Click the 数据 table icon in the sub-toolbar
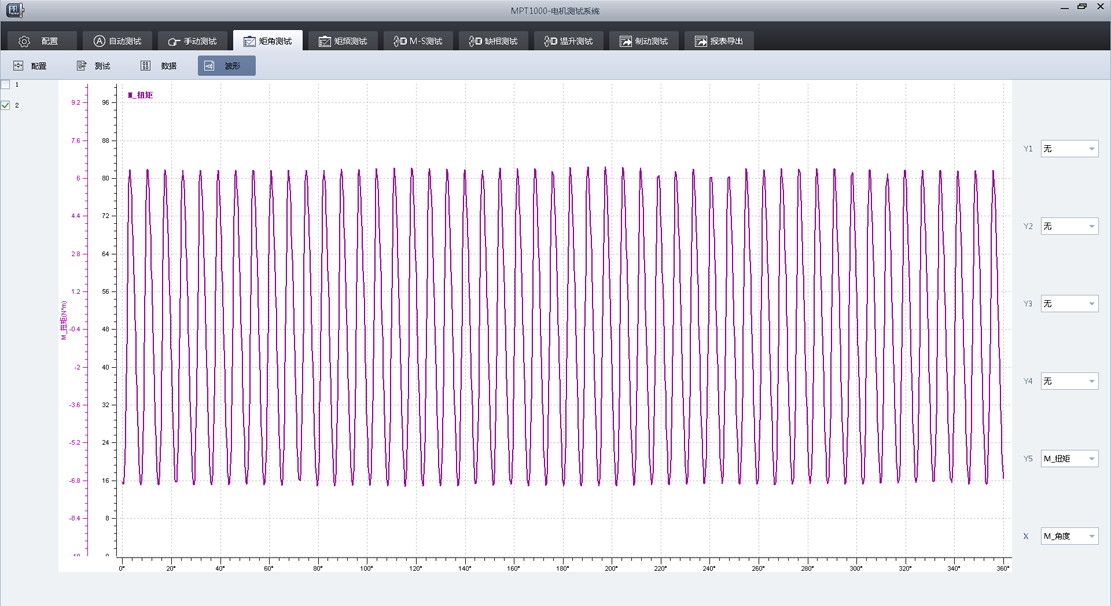The height and width of the screenshot is (606, 1111). (145, 66)
